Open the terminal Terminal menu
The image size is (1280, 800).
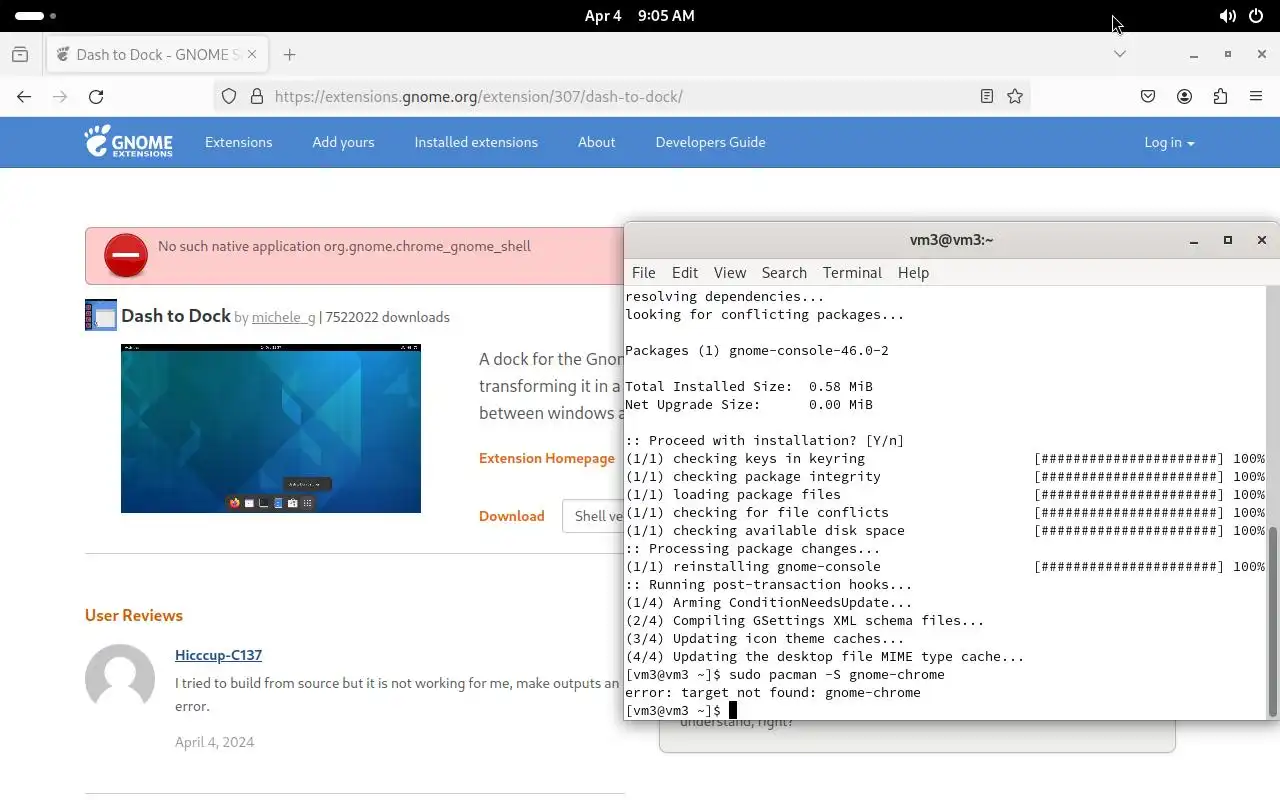tap(852, 273)
